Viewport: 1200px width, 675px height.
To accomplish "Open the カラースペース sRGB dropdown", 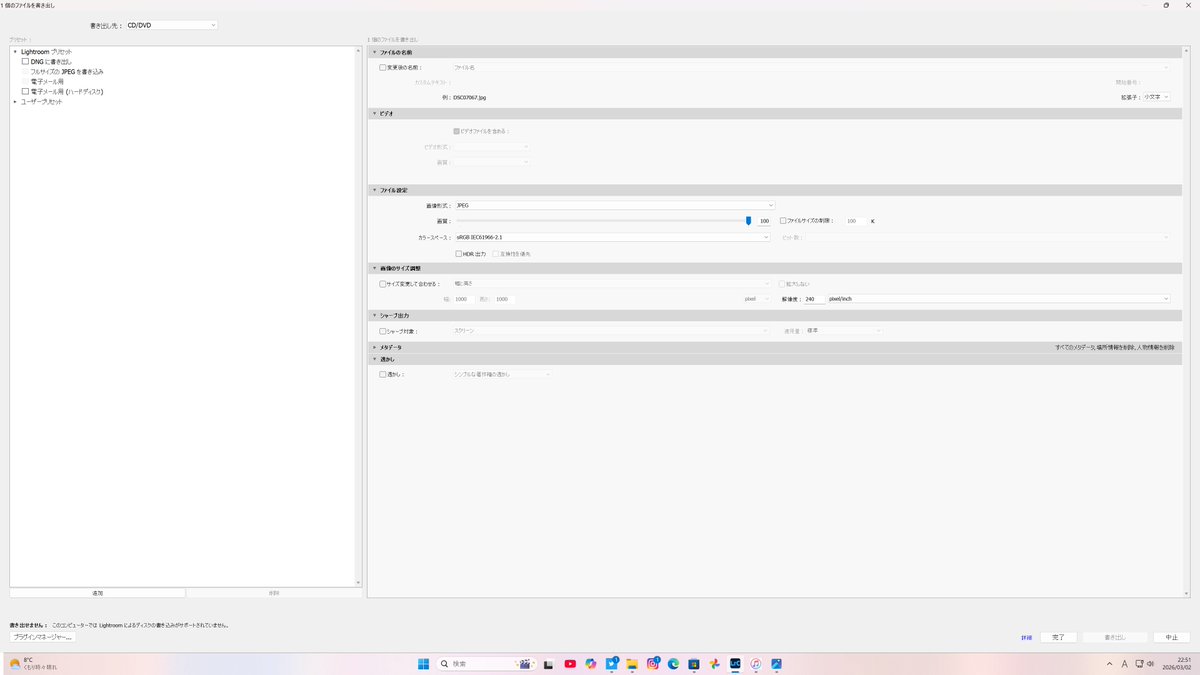I will coord(612,237).
